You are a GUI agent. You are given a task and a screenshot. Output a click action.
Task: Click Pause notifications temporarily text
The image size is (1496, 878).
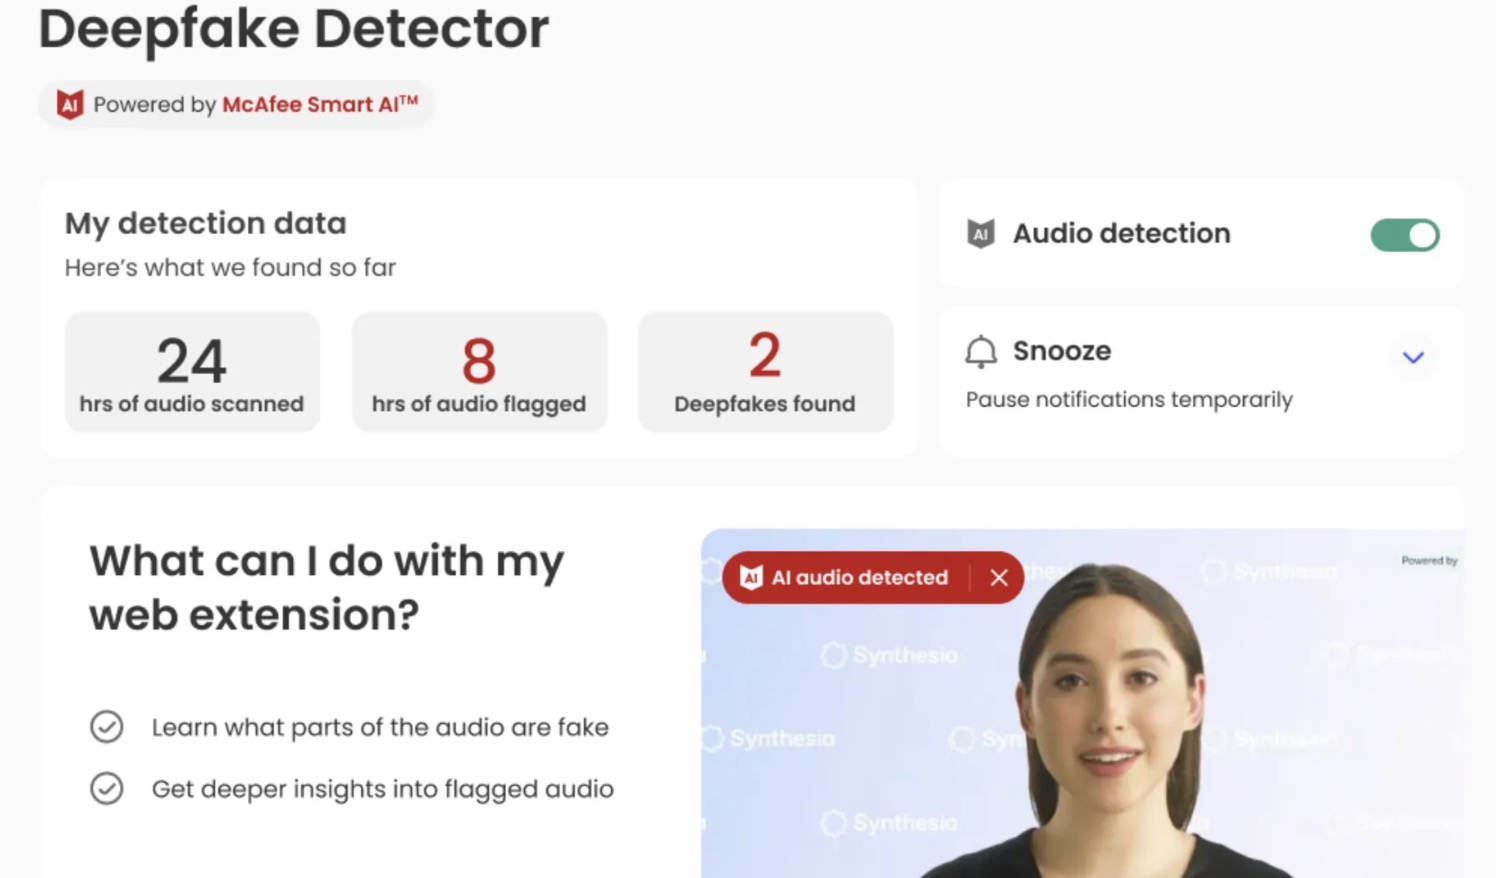pyautogui.click(x=1129, y=400)
